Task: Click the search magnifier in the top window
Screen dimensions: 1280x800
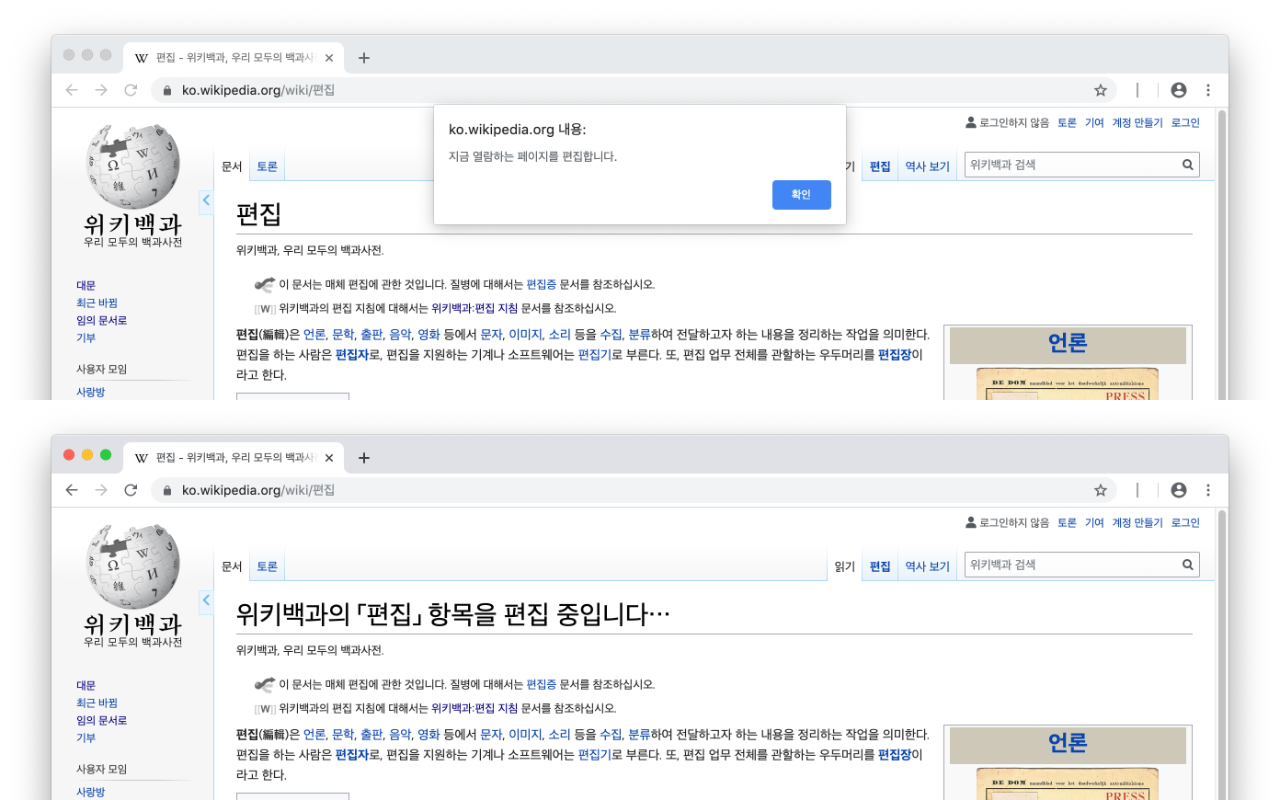Action: click(1188, 165)
